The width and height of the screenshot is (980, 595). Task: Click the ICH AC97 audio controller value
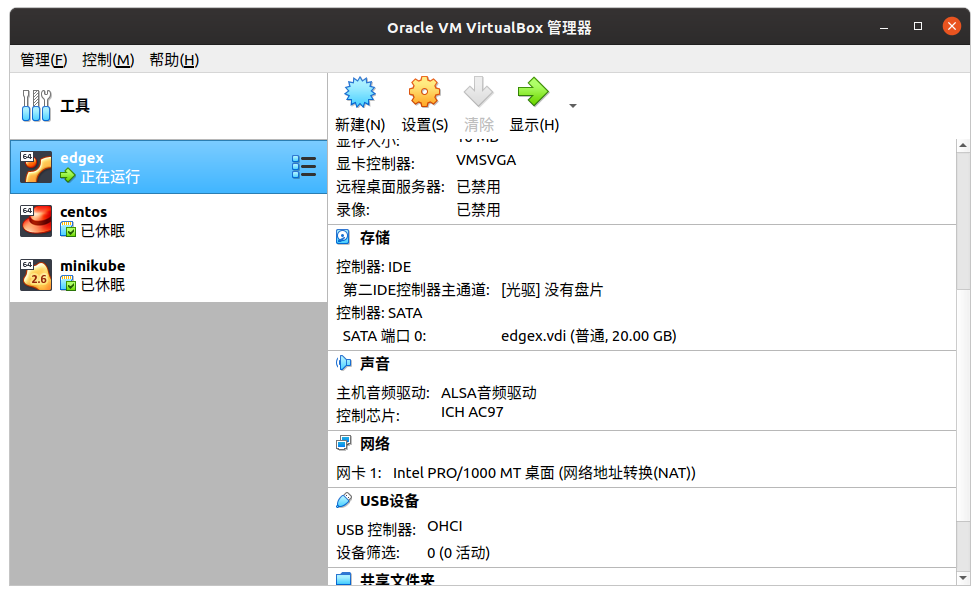pos(472,412)
